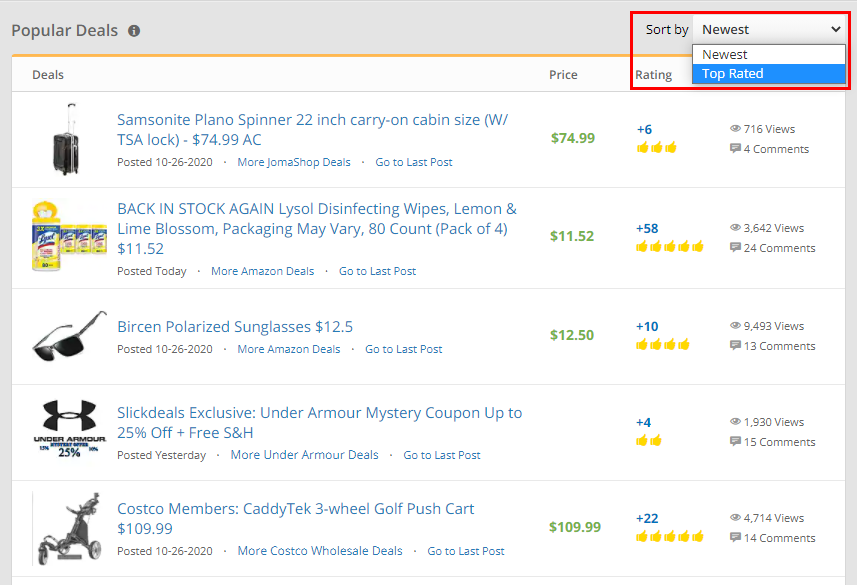The width and height of the screenshot is (857, 585).
Task: Click the Popular Deals info icon
Action: pyautogui.click(x=134, y=31)
